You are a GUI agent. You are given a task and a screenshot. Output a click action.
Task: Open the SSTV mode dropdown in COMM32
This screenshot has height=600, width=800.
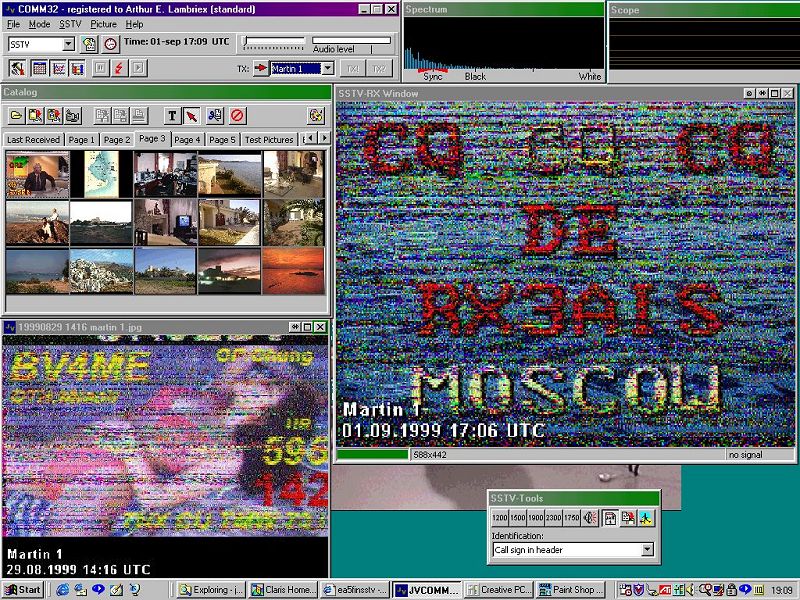68,44
